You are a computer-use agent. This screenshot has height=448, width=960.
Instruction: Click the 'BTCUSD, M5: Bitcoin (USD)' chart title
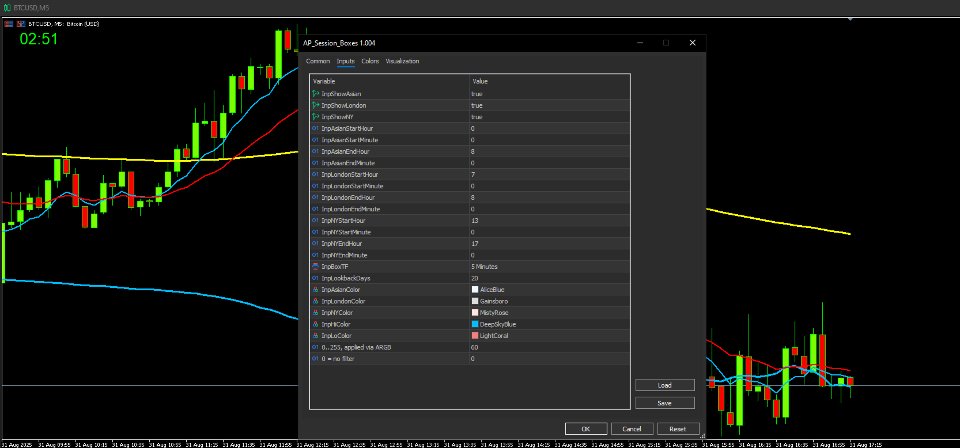[x=64, y=23]
